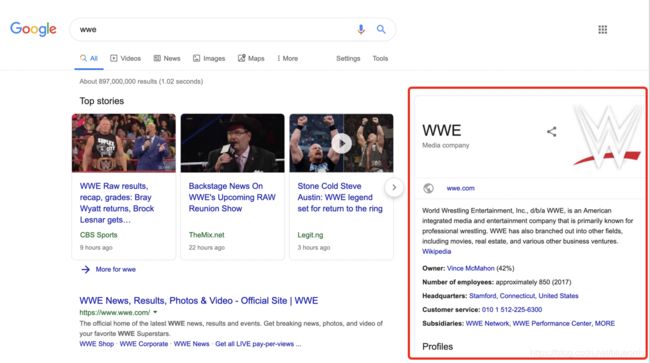
Task: Click the WWE logo image in panel
Action: pos(607,137)
